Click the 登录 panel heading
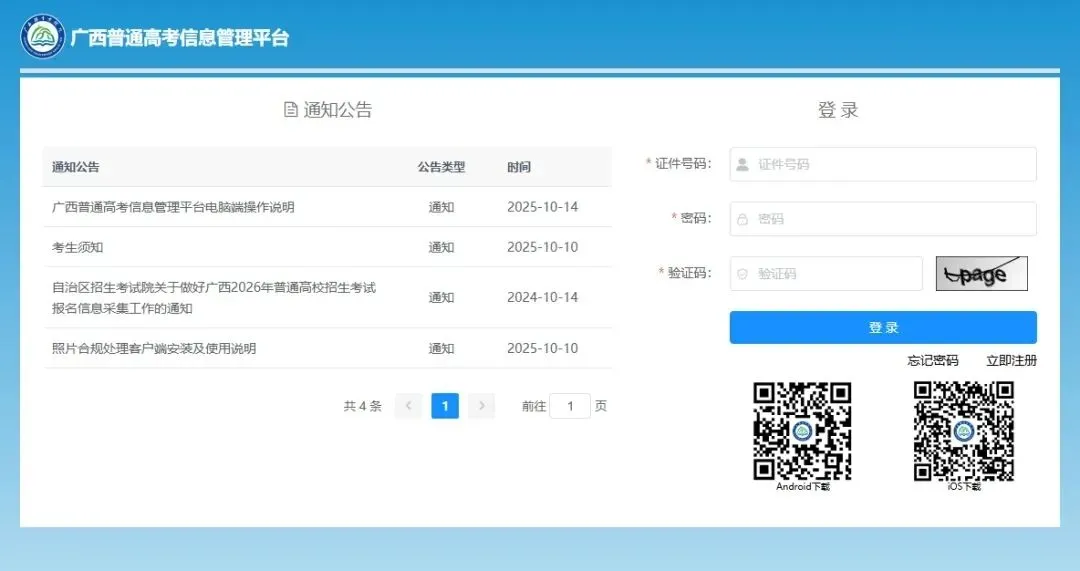This screenshot has width=1080, height=571. pyautogui.click(x=838, y=110)
